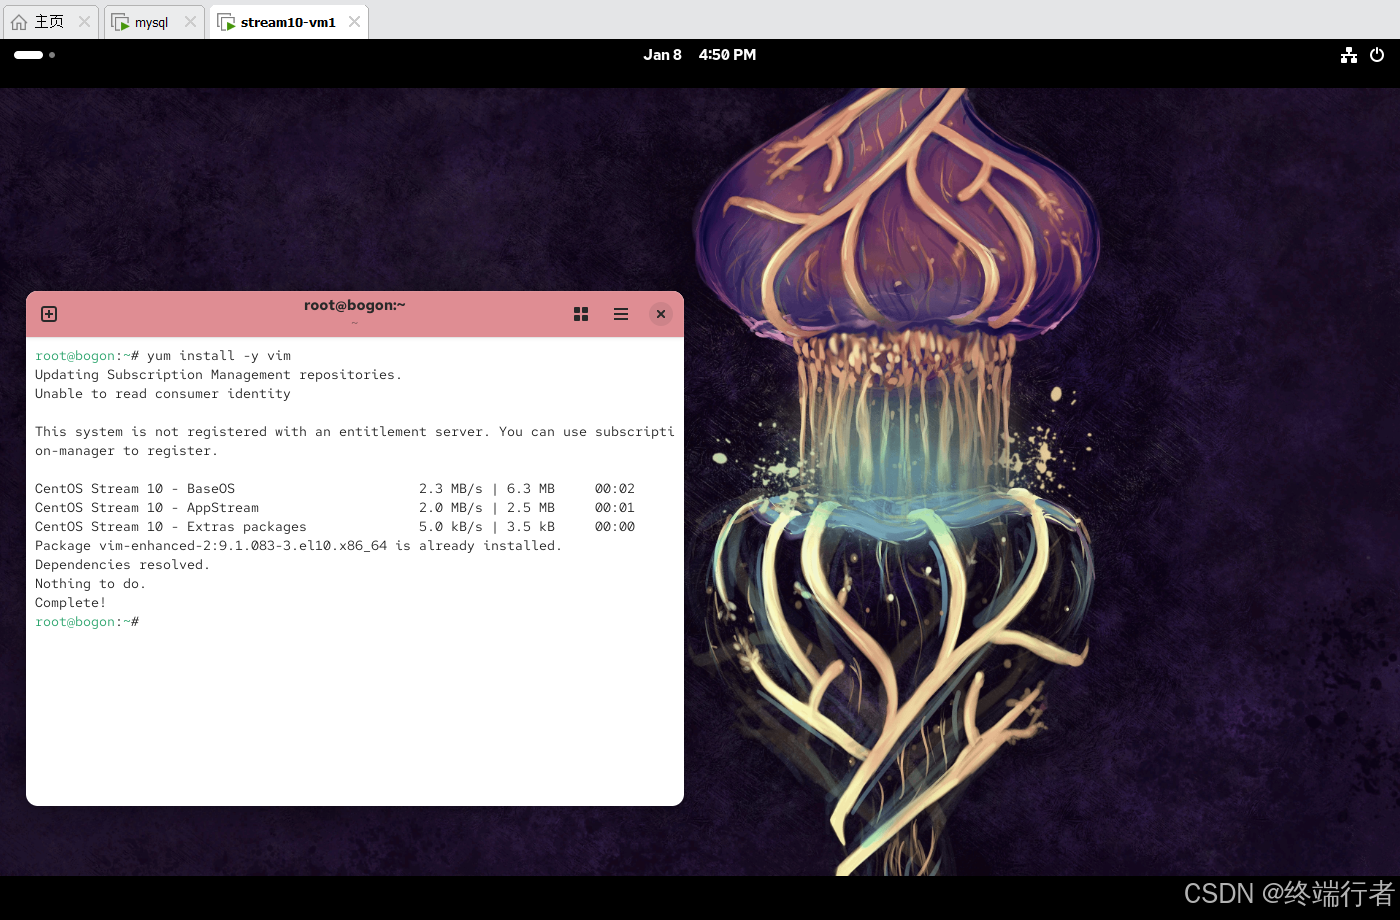Click the 'CentOS Stream 10 - BaseOS' row
The image size is (1400, 920).
coord(335,489)
